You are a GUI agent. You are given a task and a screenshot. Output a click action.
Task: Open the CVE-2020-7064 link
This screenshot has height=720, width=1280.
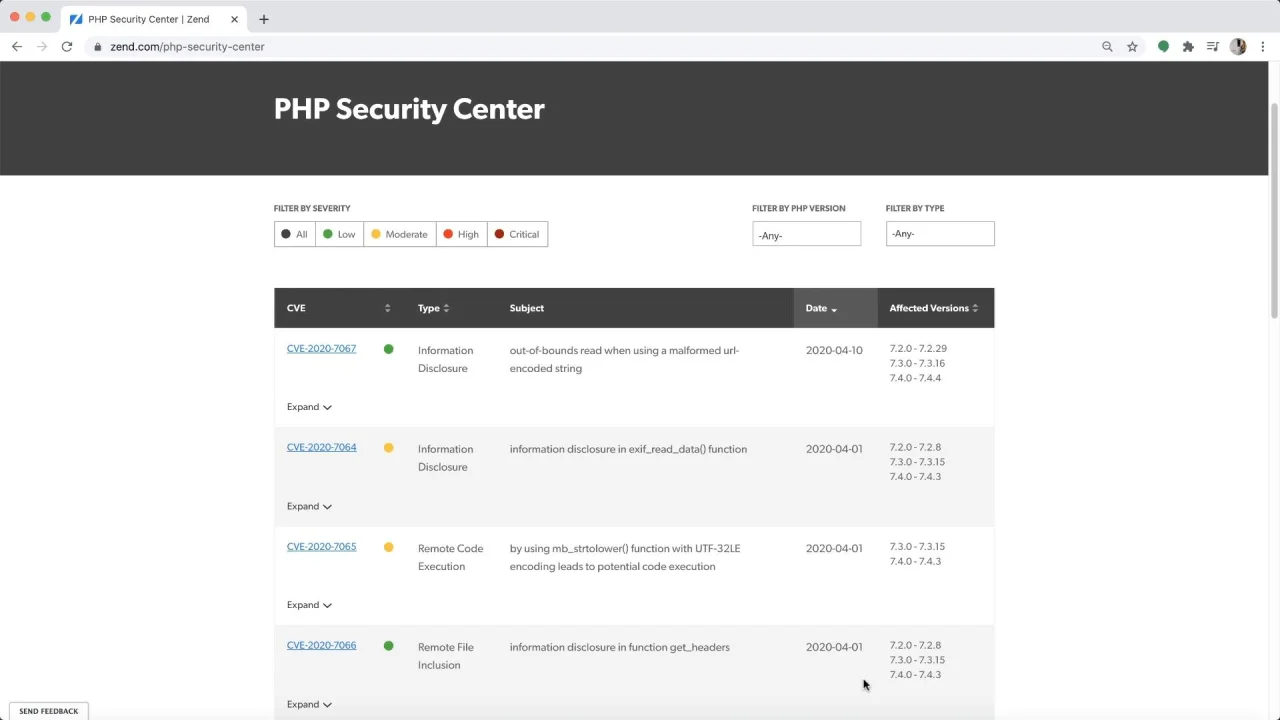point(321,447)
